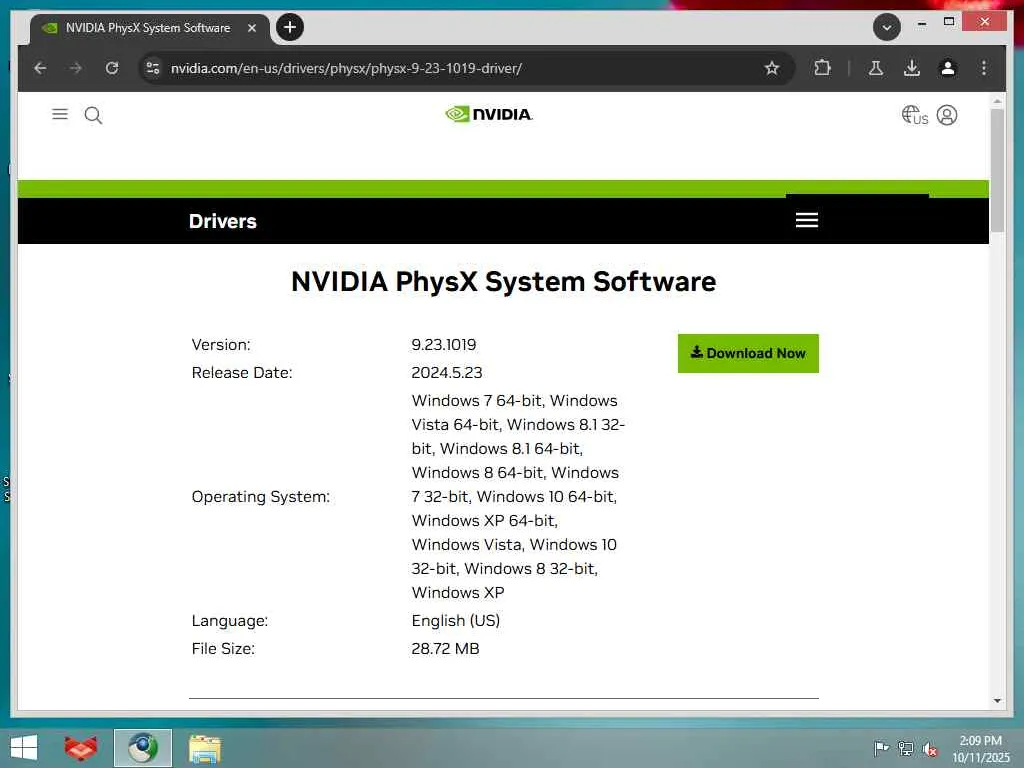Open the NVIDIA site search

click(93, 116)
